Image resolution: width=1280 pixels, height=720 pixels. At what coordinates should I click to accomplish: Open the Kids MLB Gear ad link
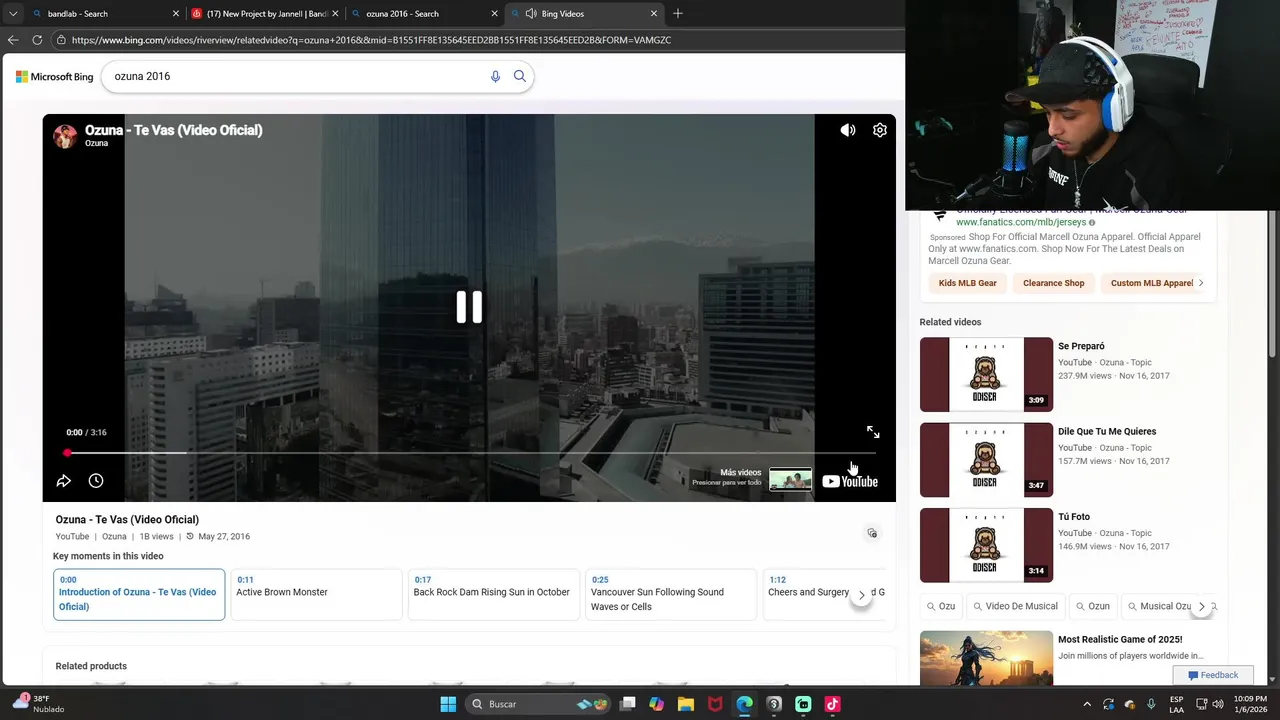click(967, 283)
